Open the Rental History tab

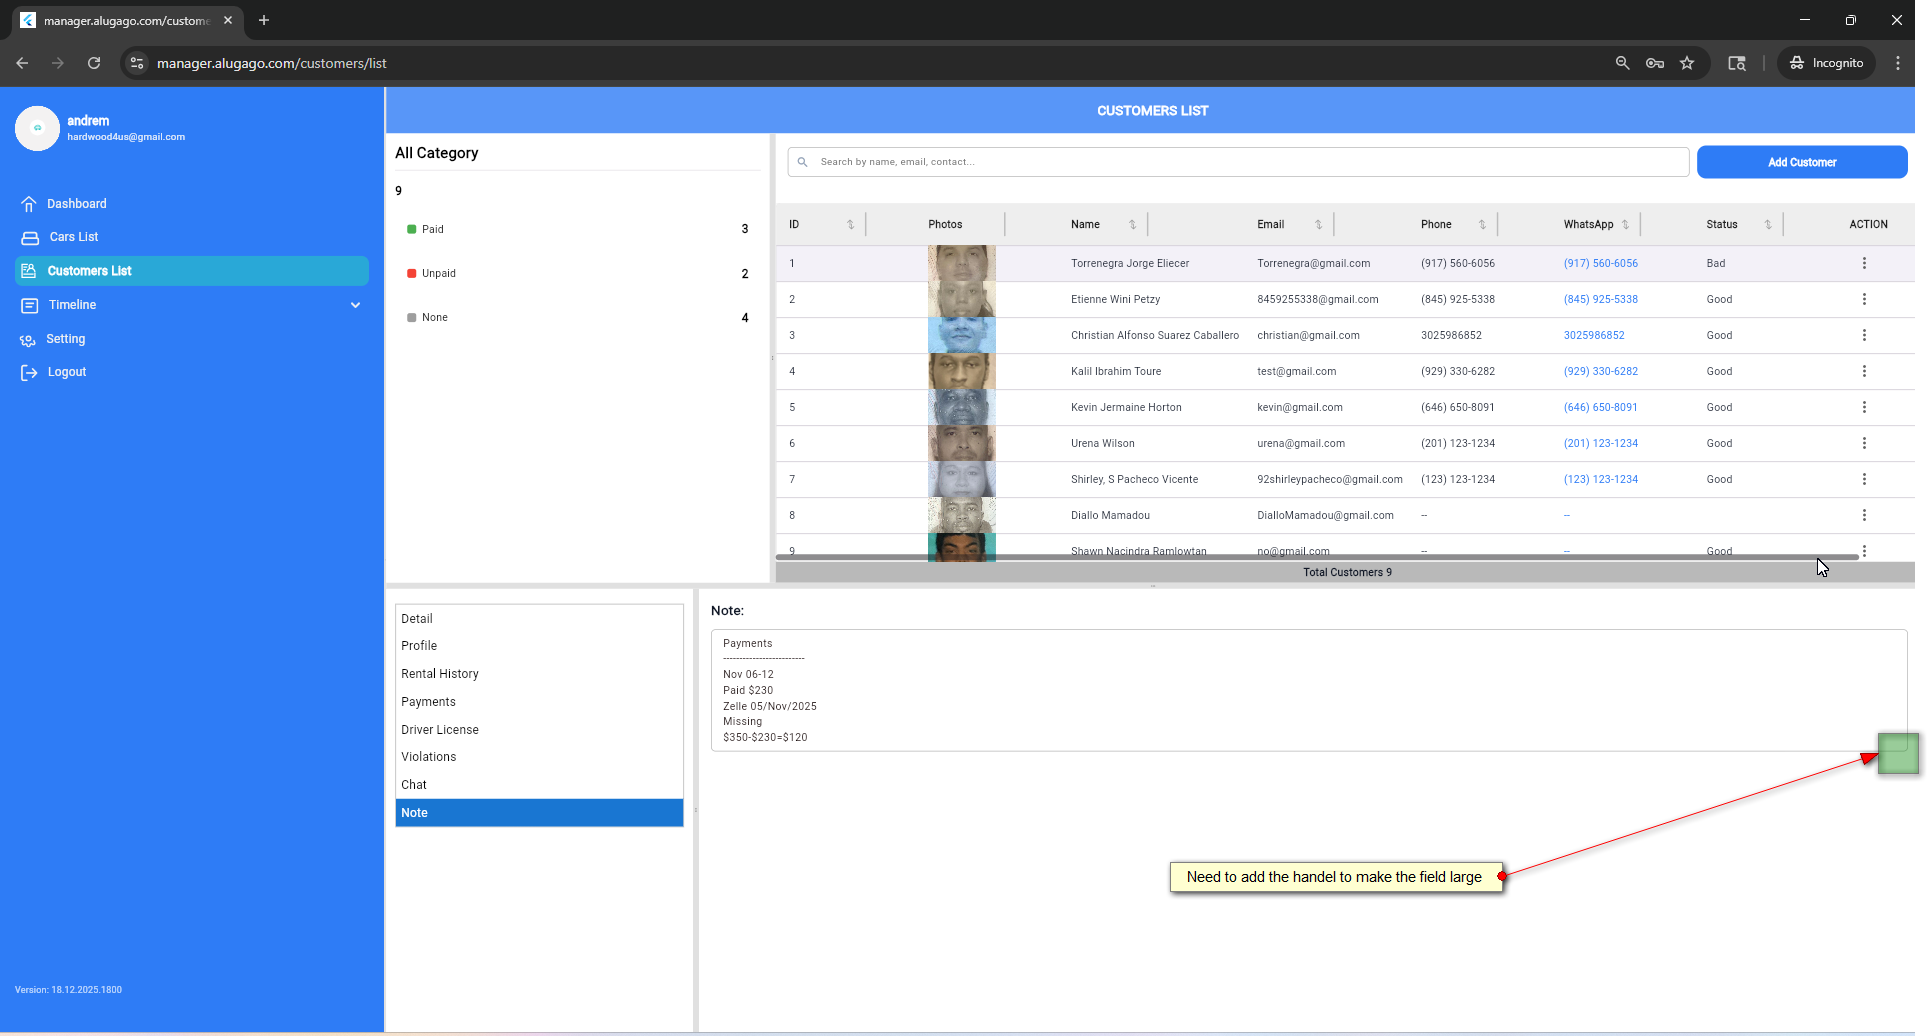[439, 674]
